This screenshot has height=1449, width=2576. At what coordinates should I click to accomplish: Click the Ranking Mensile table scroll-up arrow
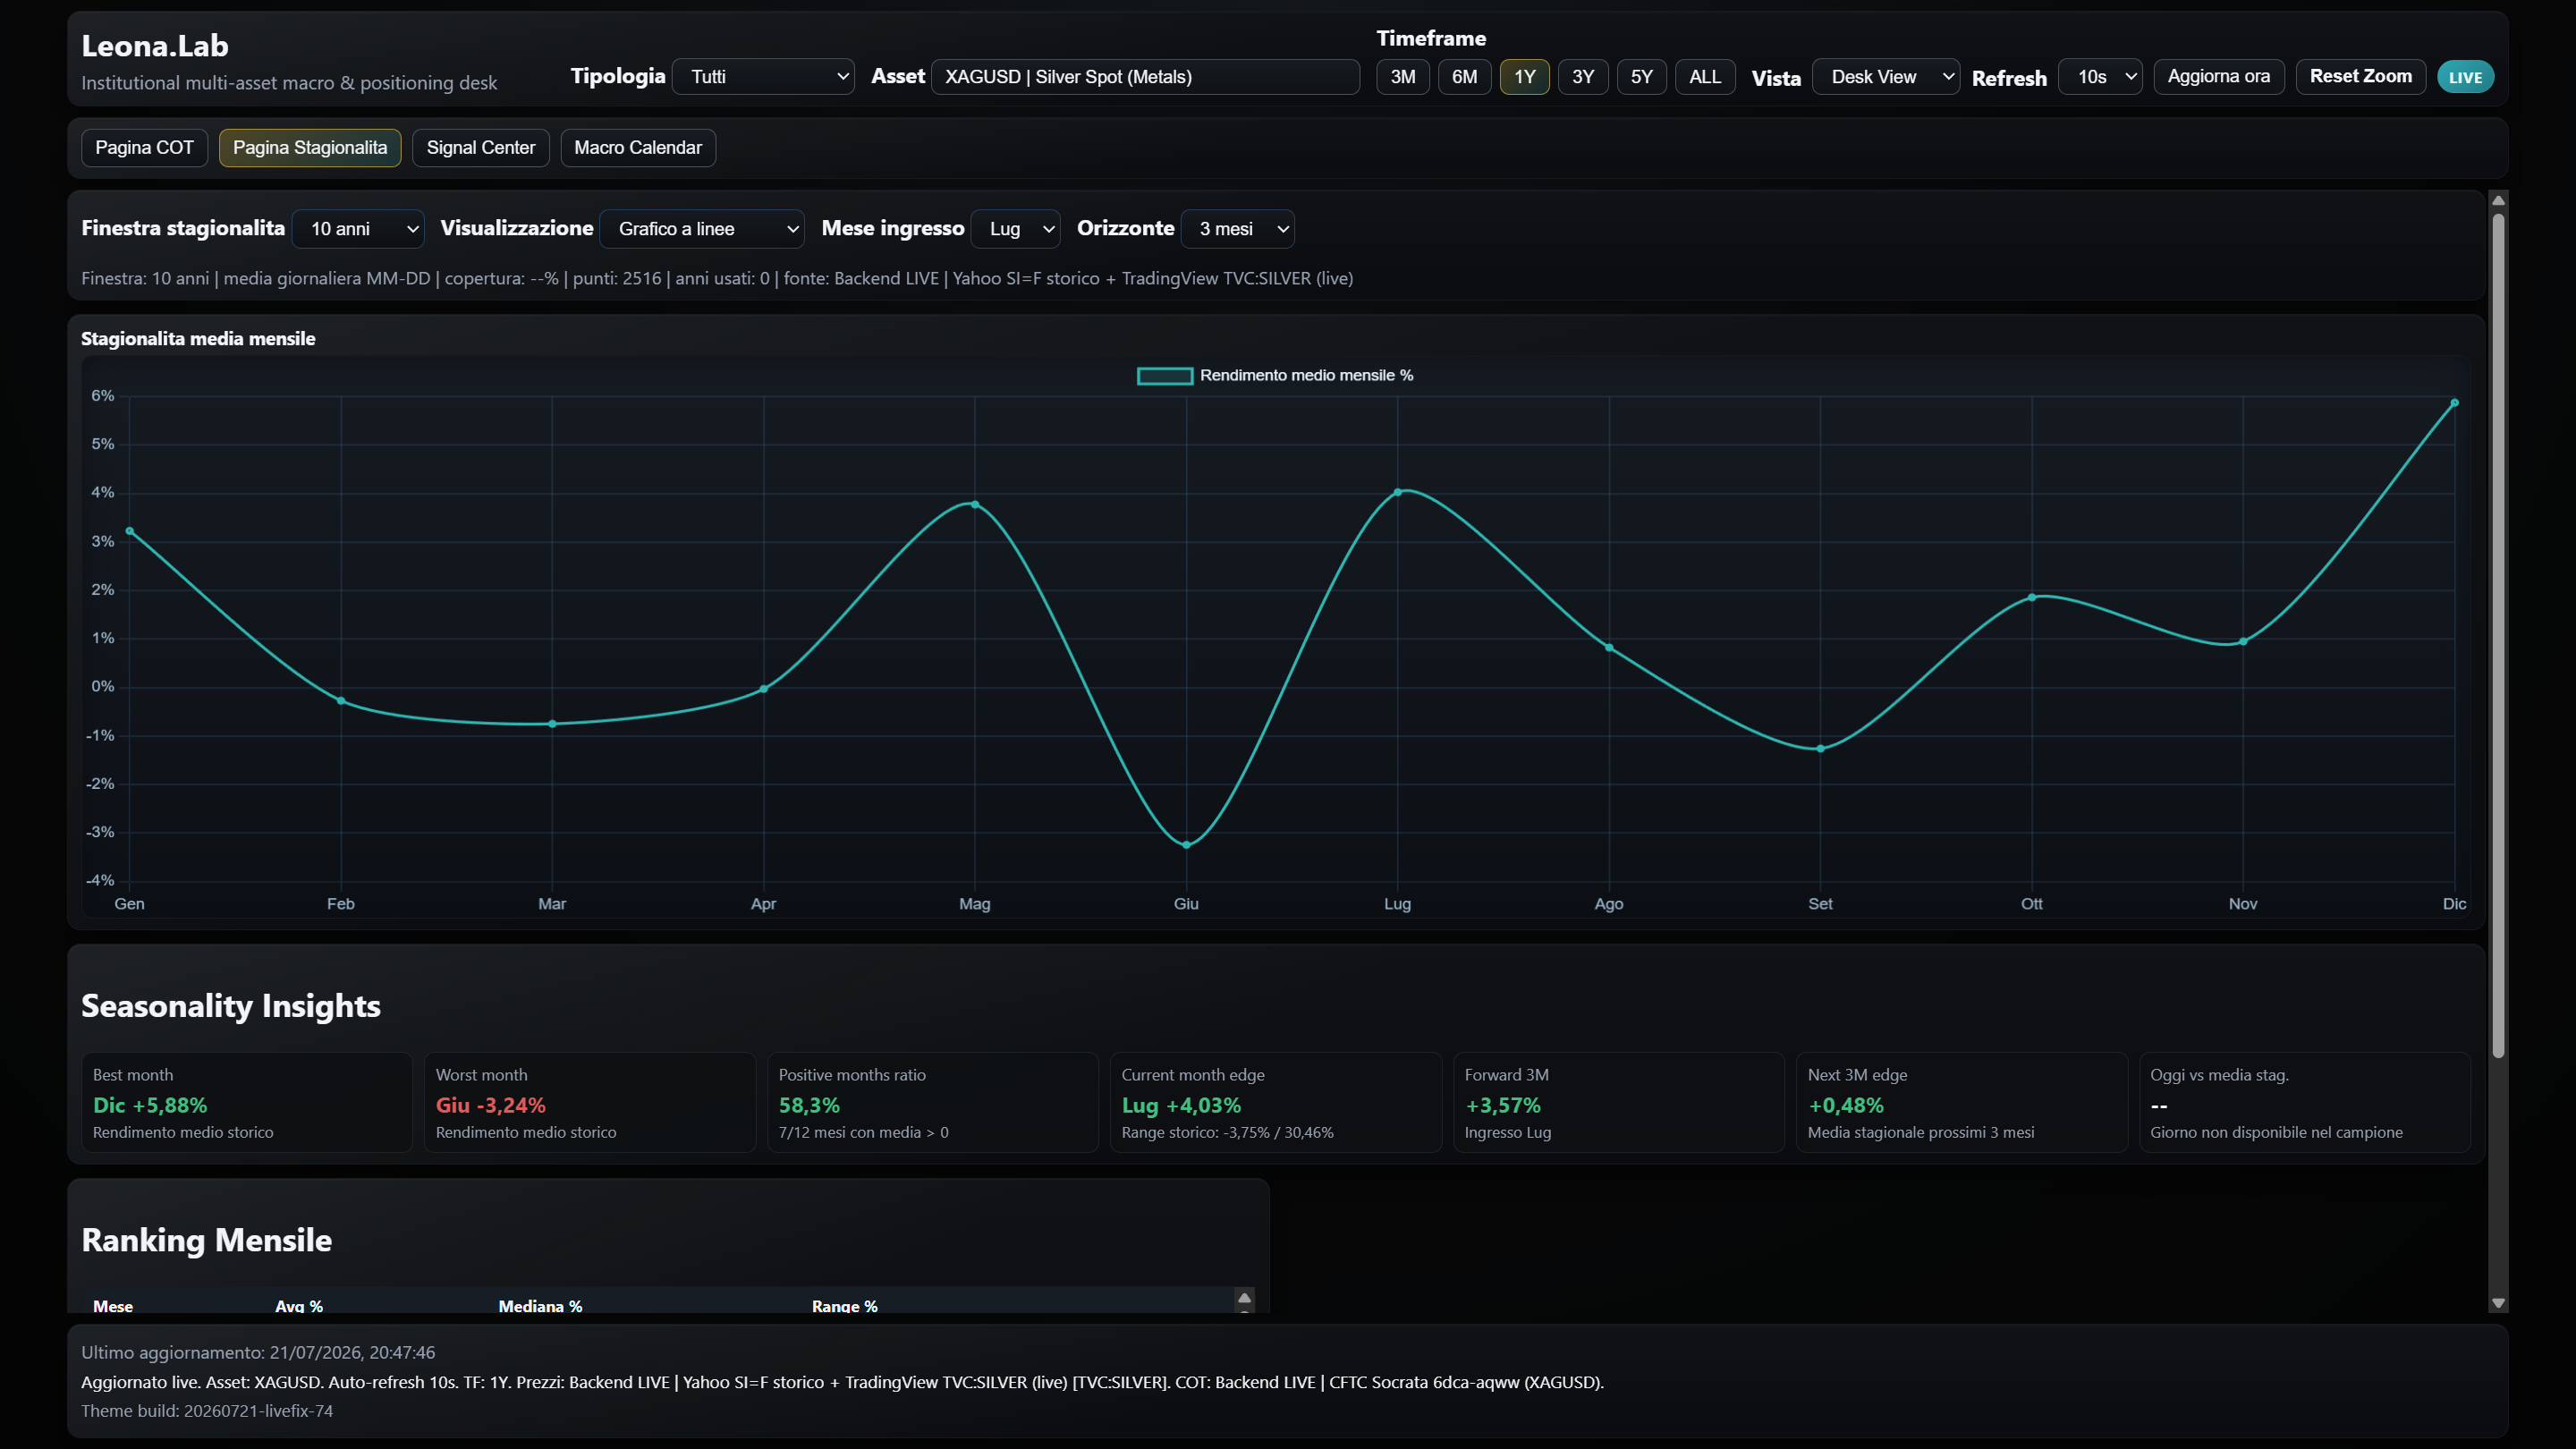click(1244, 1298)
